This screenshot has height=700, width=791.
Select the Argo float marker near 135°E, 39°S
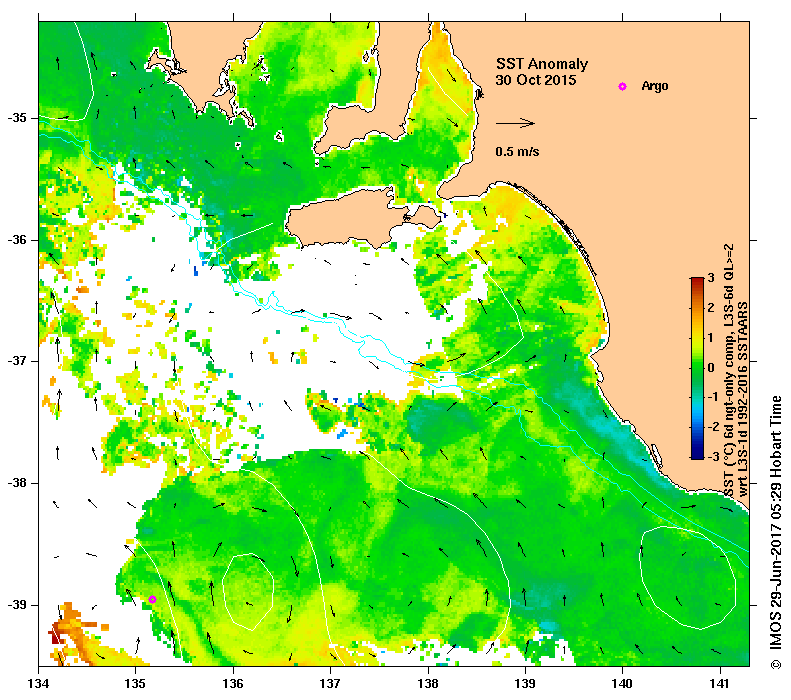click(152, 599)
